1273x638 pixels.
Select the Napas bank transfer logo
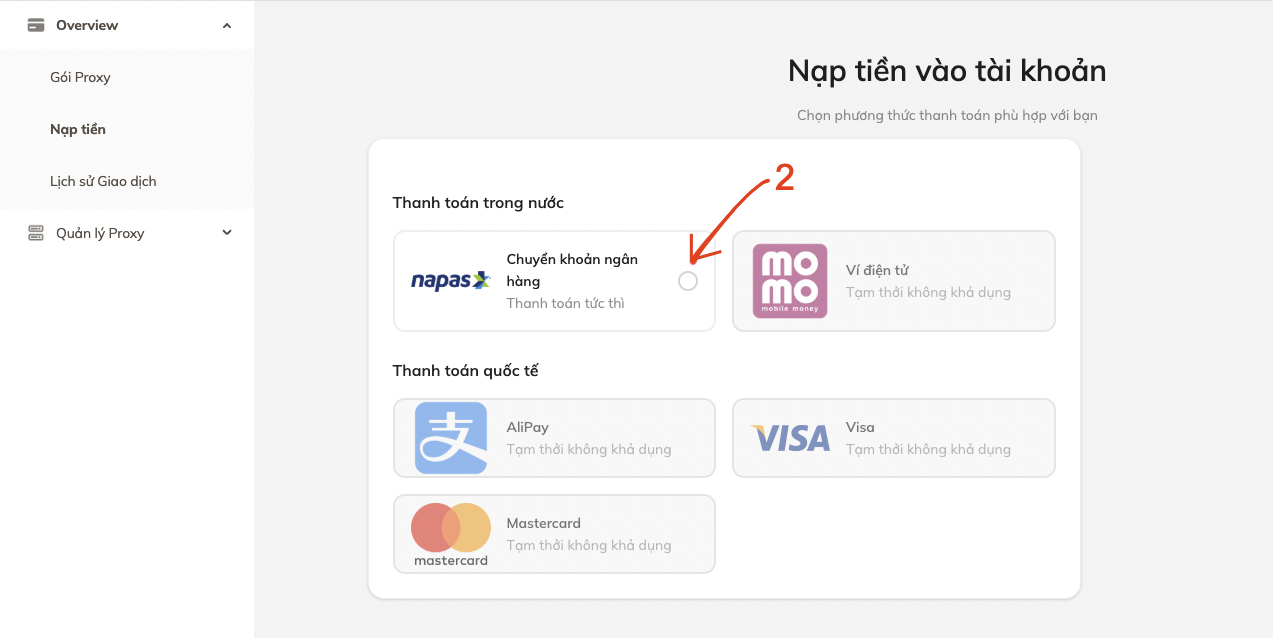pos(449,281)
